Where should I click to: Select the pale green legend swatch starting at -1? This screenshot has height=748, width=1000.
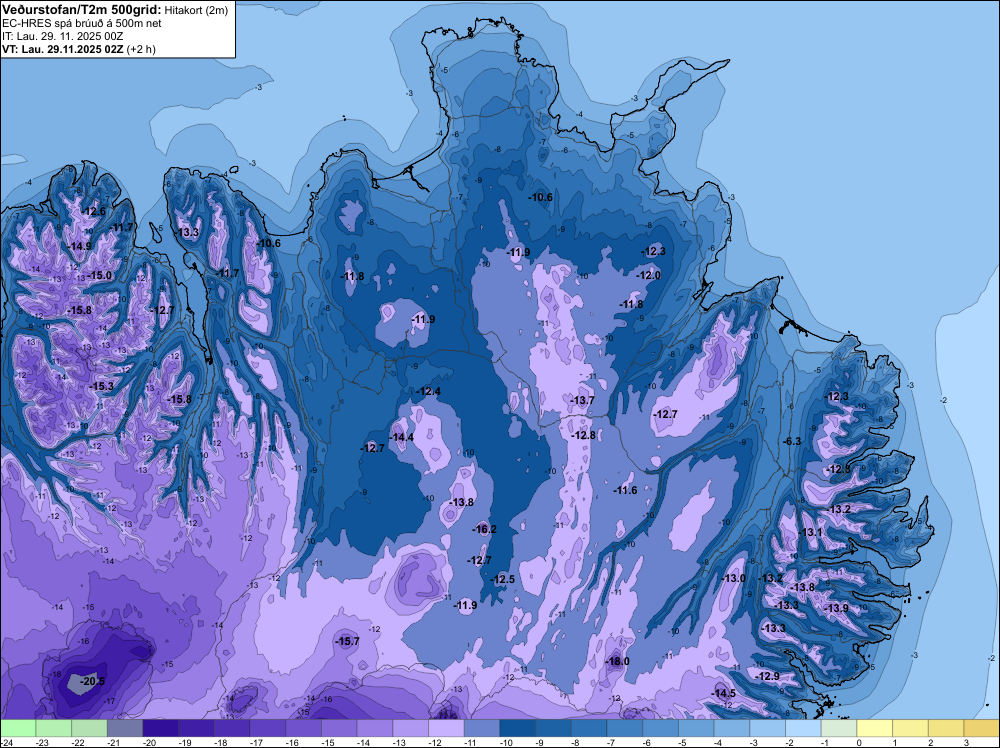tap(839, 728)
